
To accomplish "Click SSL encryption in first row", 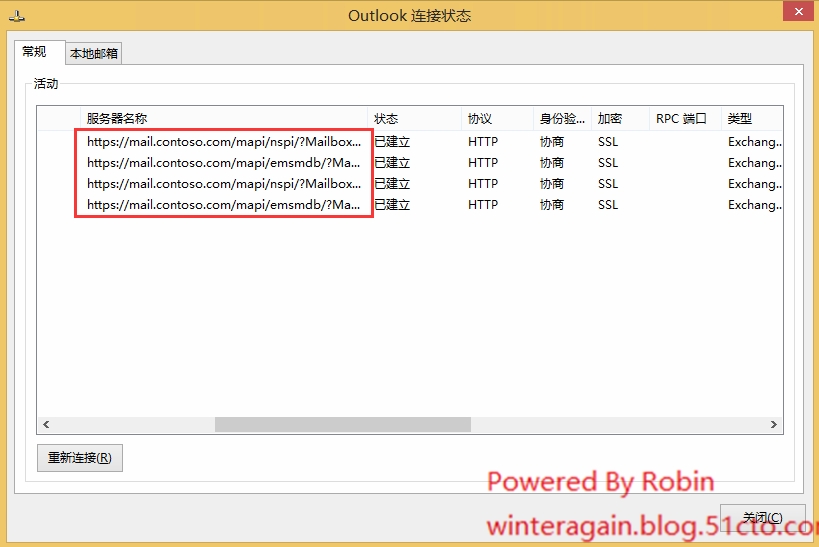I will pyautogui.click(x=608, y=142).
